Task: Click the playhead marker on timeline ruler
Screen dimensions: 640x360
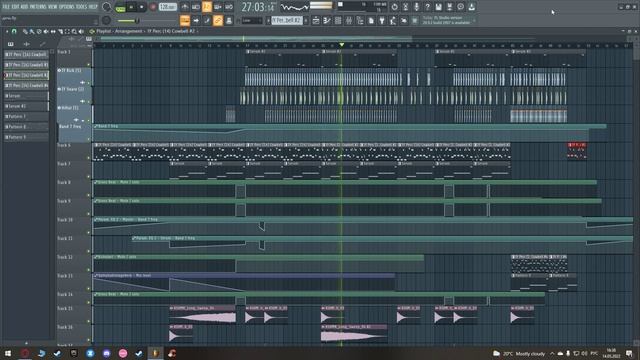Action: 342,44
